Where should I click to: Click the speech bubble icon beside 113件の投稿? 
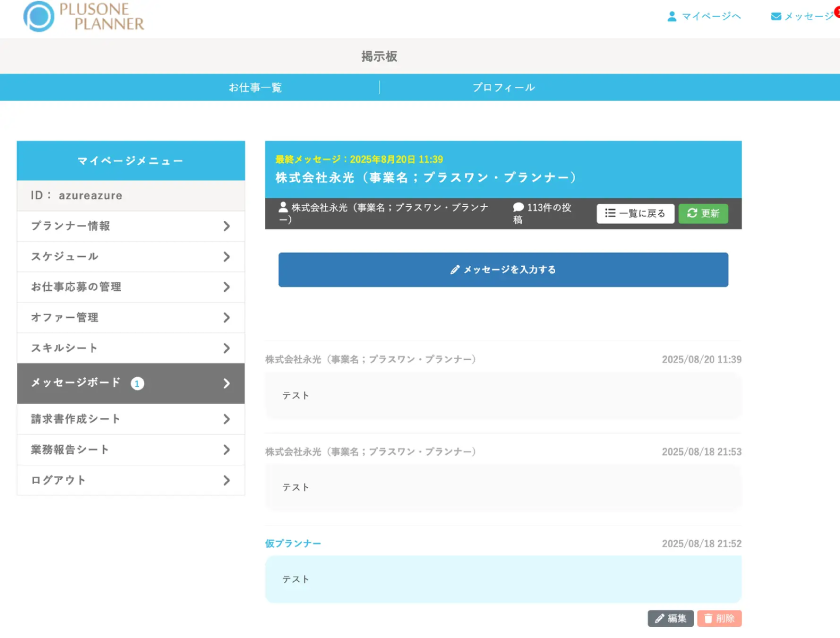coord(518,207)
